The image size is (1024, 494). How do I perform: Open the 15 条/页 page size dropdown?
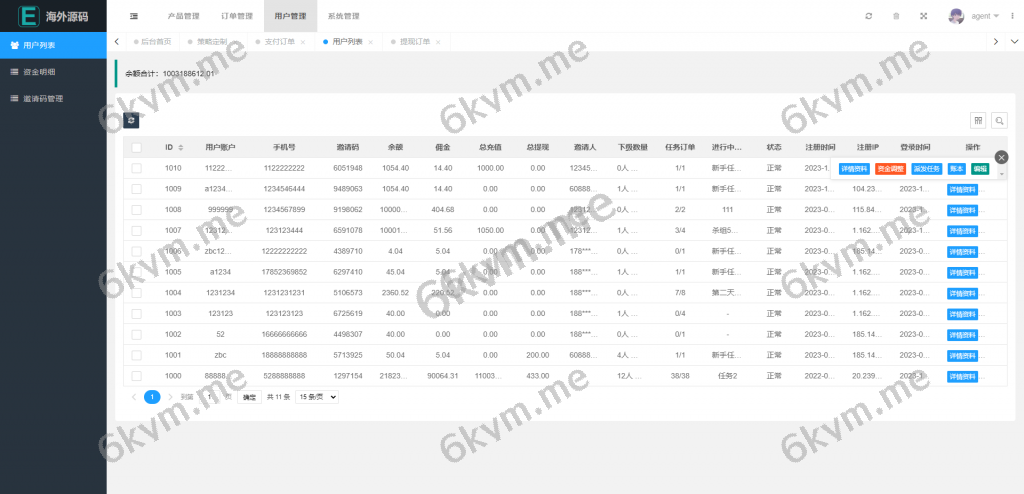[317, 397]
